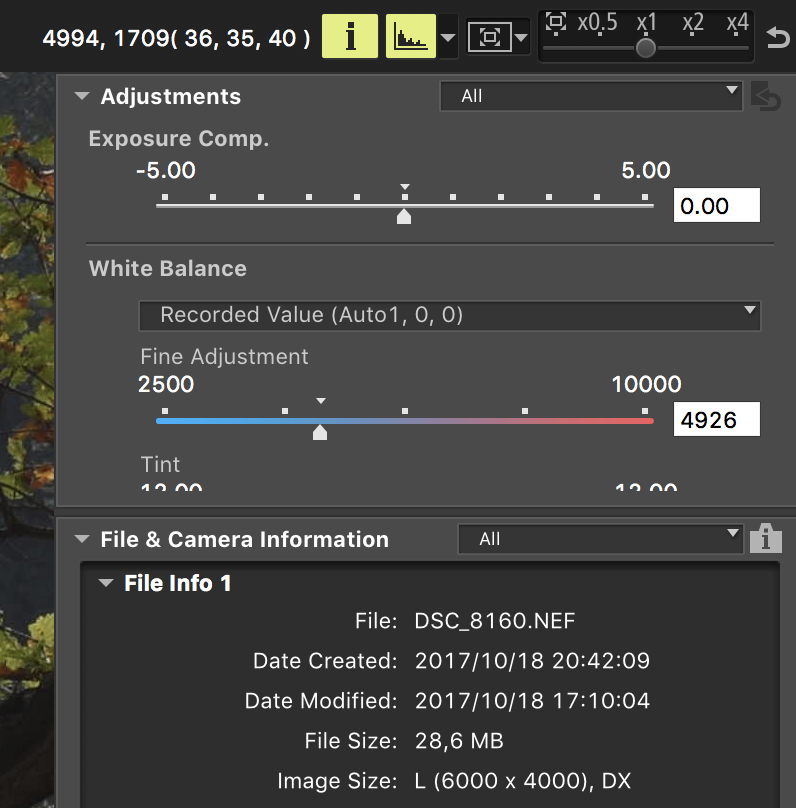The width and height of the screenshot is (796, 808).
Task: Click File Size value 28,6 MB
Action: pyautogui.click(x=459, y=741)
